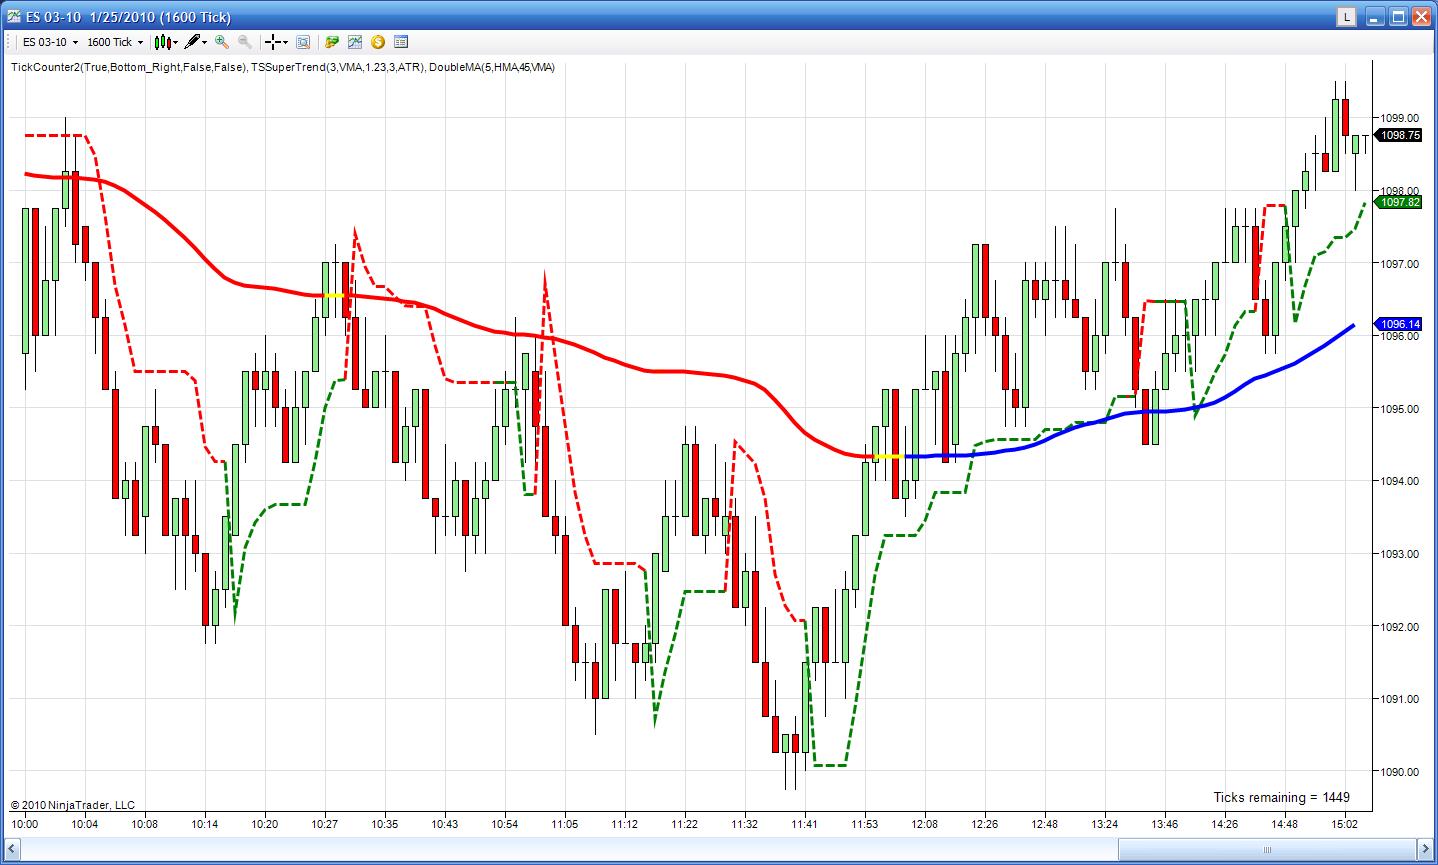Click the 10:27 time axis label
The width and height of the screenshot is (1438, 865).
[x=325, y=825]
